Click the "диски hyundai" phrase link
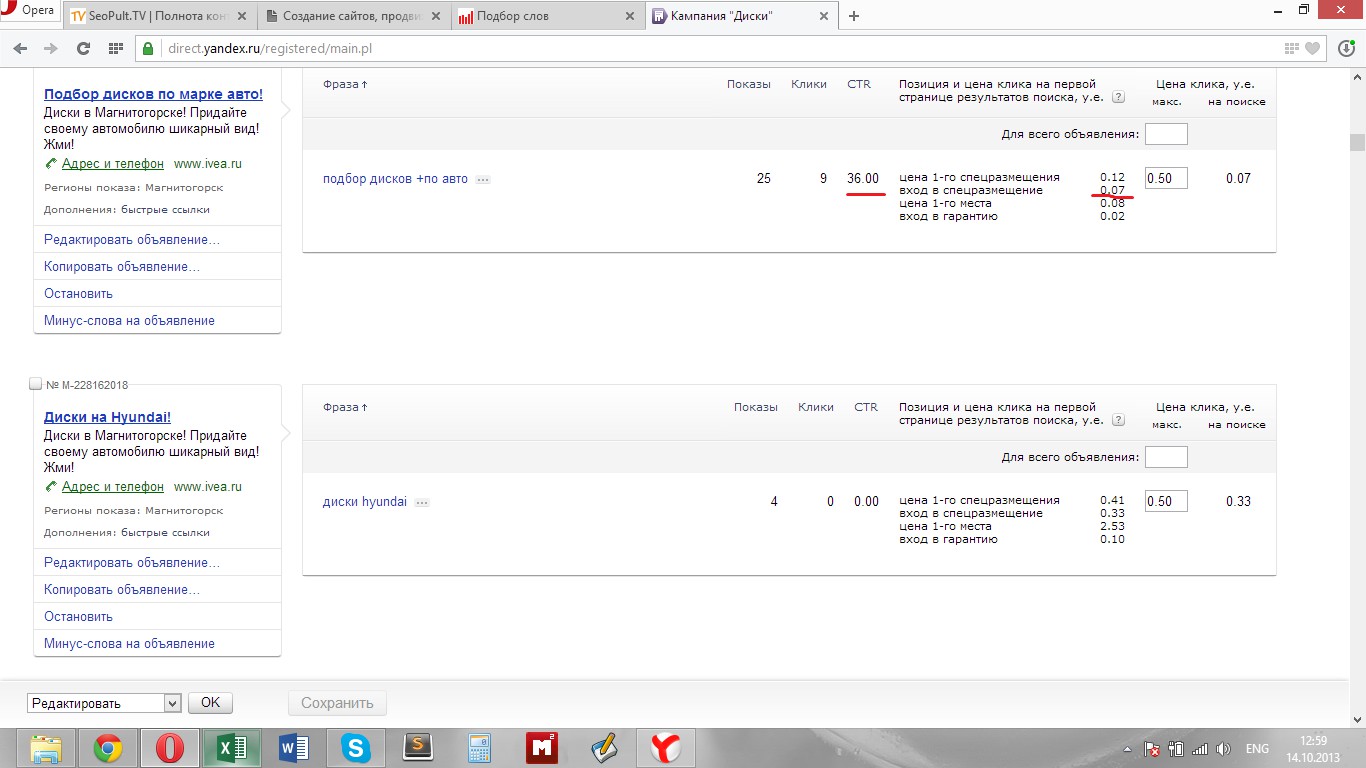1366x768 pixels. tap(365, 502)
